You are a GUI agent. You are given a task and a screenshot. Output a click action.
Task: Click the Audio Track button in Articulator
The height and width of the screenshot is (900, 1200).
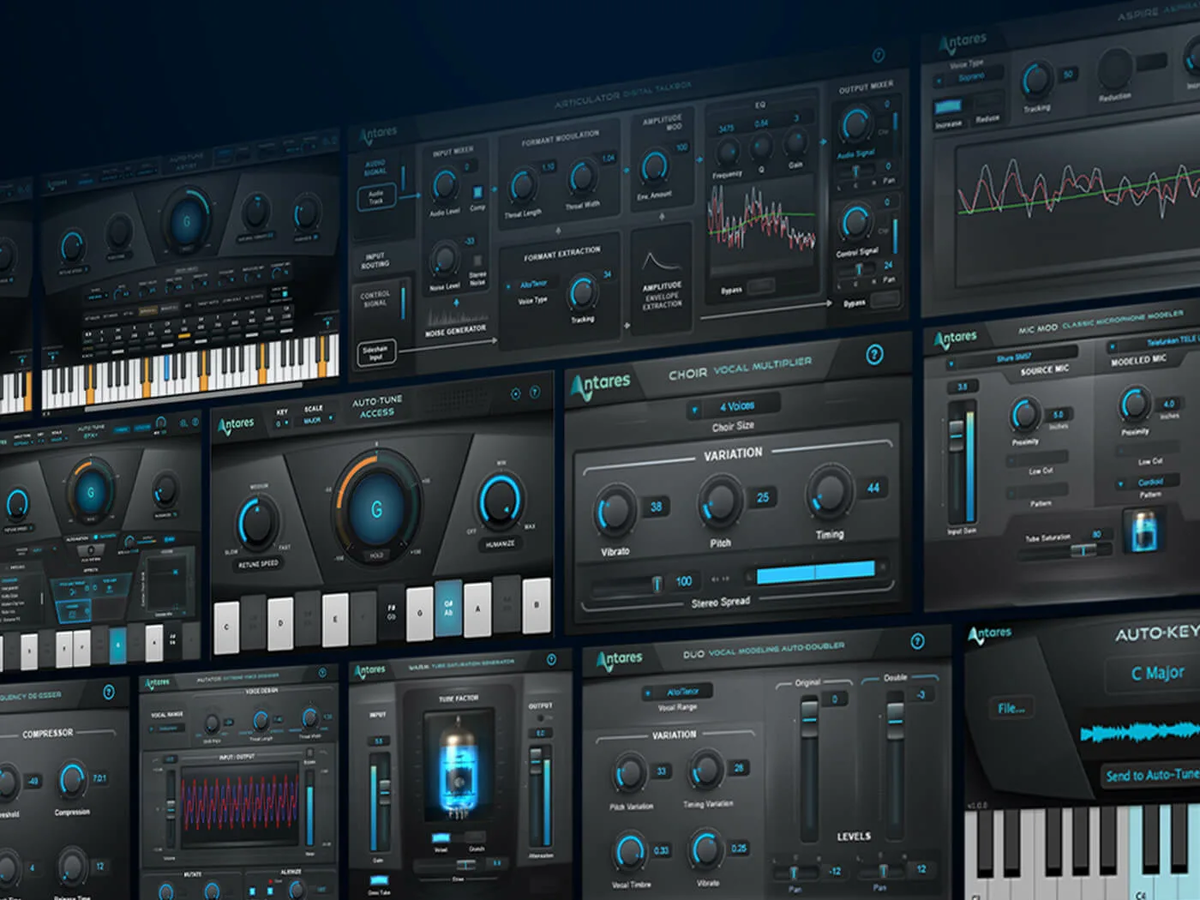(x=377, y=197)
